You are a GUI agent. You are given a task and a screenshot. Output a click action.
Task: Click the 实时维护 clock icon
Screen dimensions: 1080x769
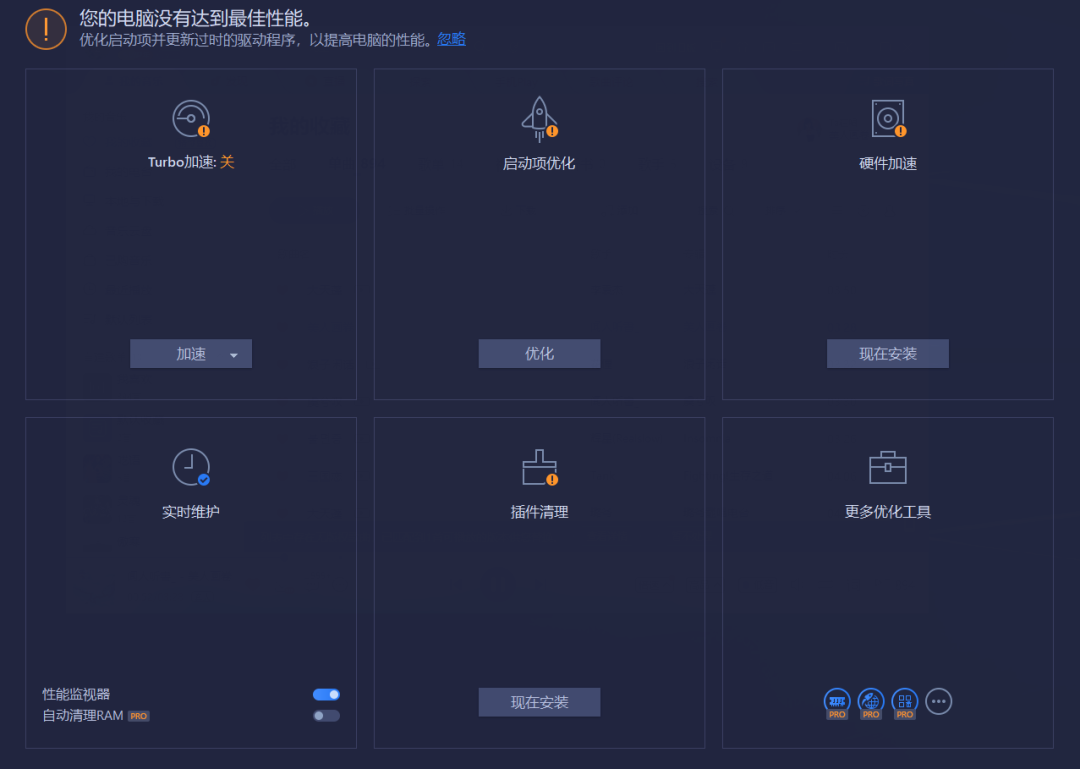pos(191,467)
